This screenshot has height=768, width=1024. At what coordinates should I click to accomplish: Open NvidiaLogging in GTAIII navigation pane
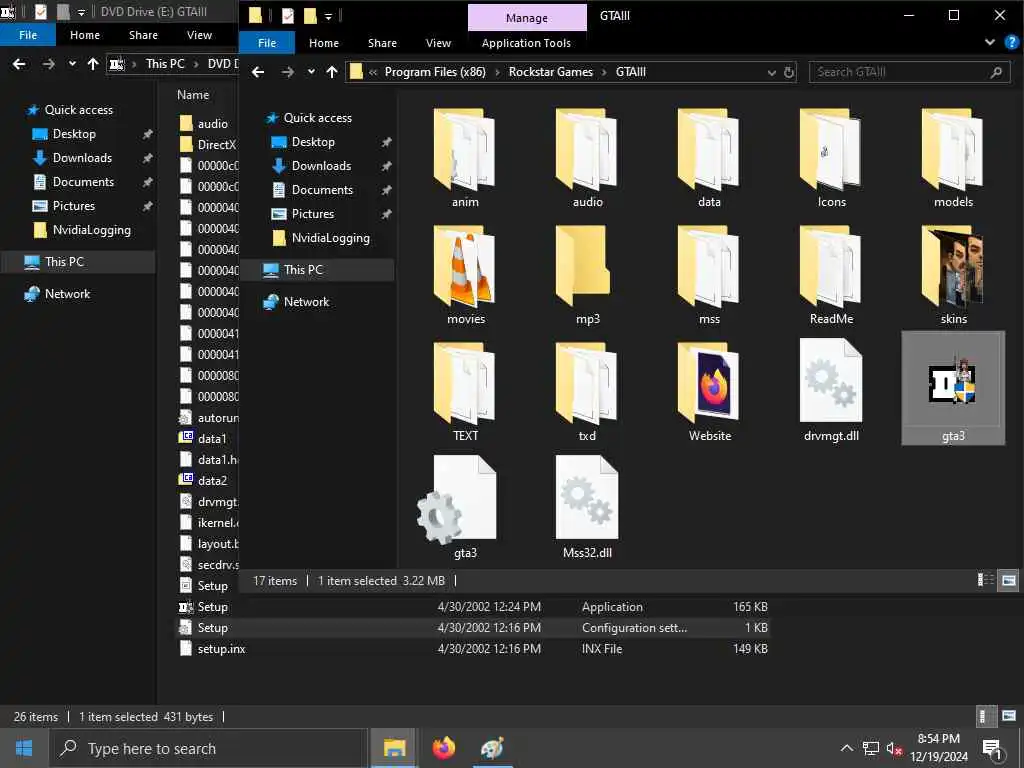330,238
